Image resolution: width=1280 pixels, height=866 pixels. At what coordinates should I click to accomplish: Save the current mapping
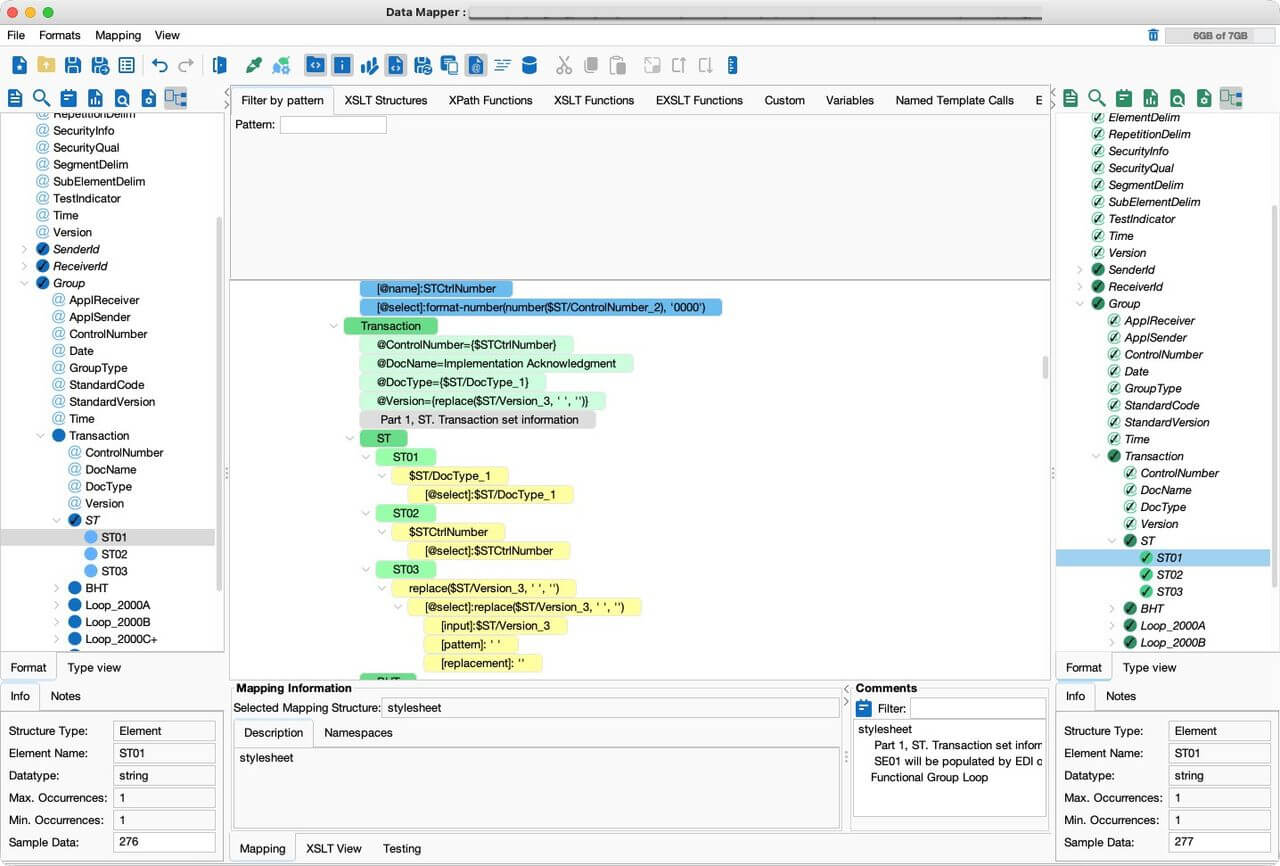coord(73,66)
